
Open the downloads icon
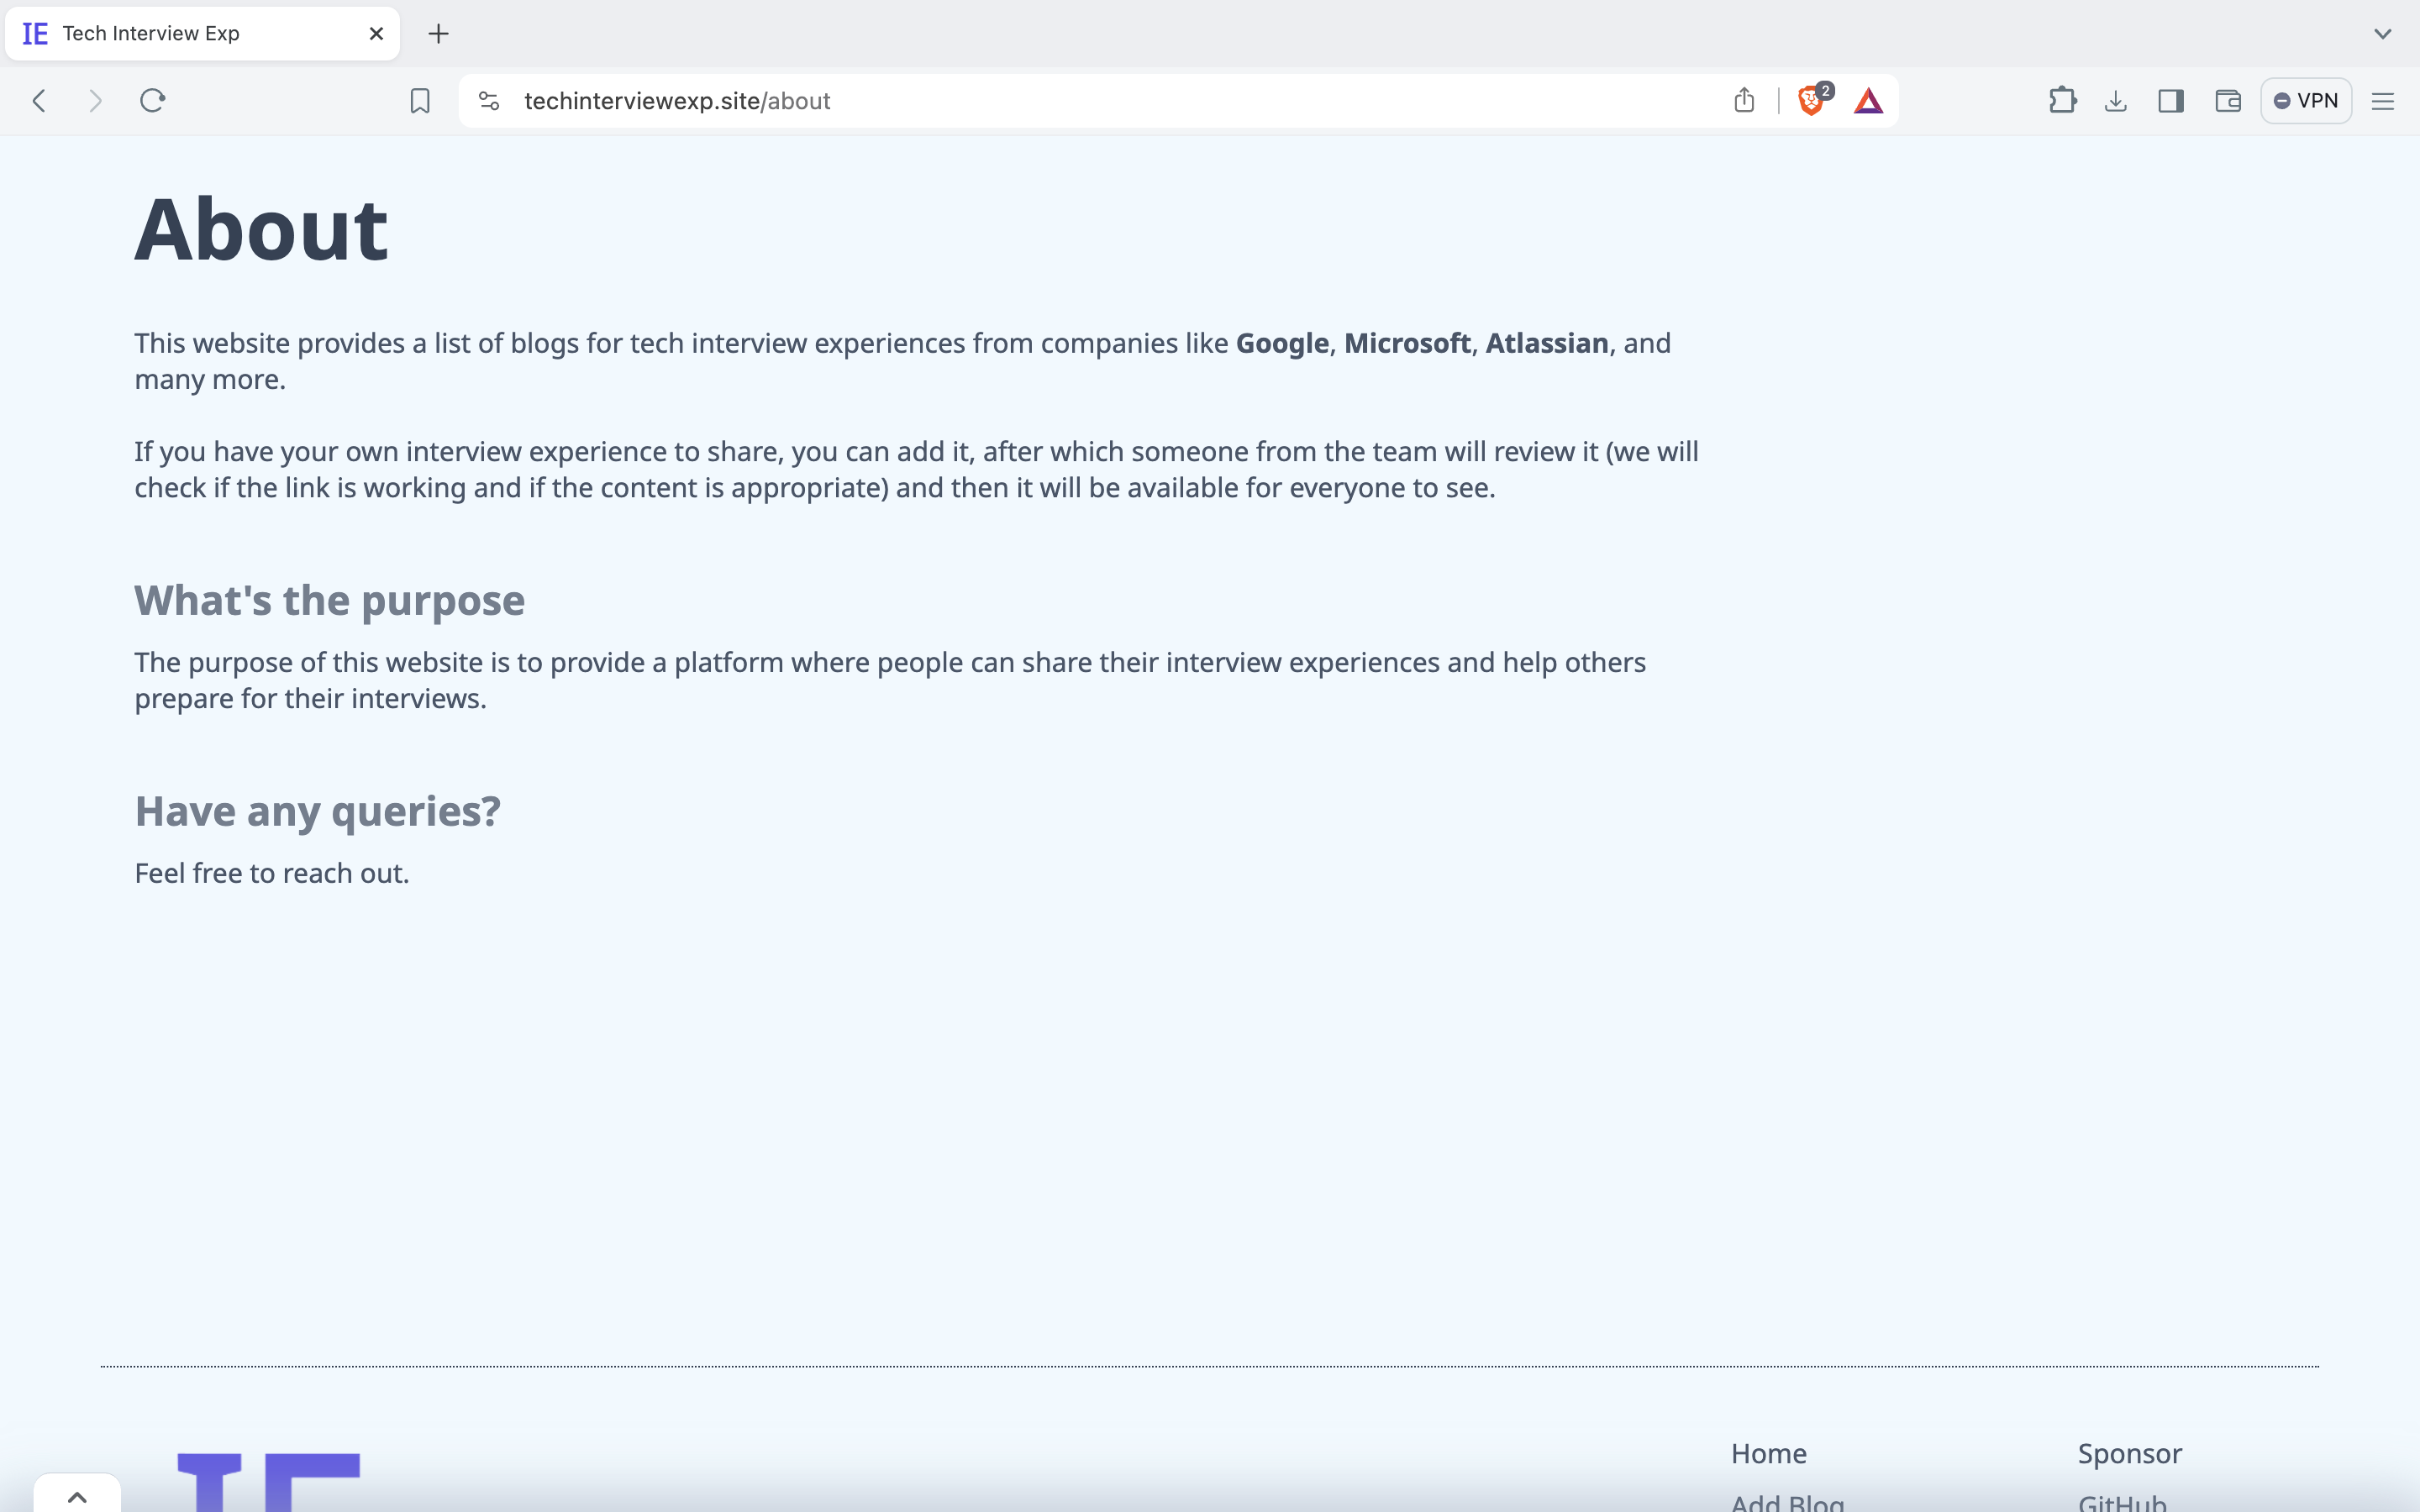(x=2116, y=101)
